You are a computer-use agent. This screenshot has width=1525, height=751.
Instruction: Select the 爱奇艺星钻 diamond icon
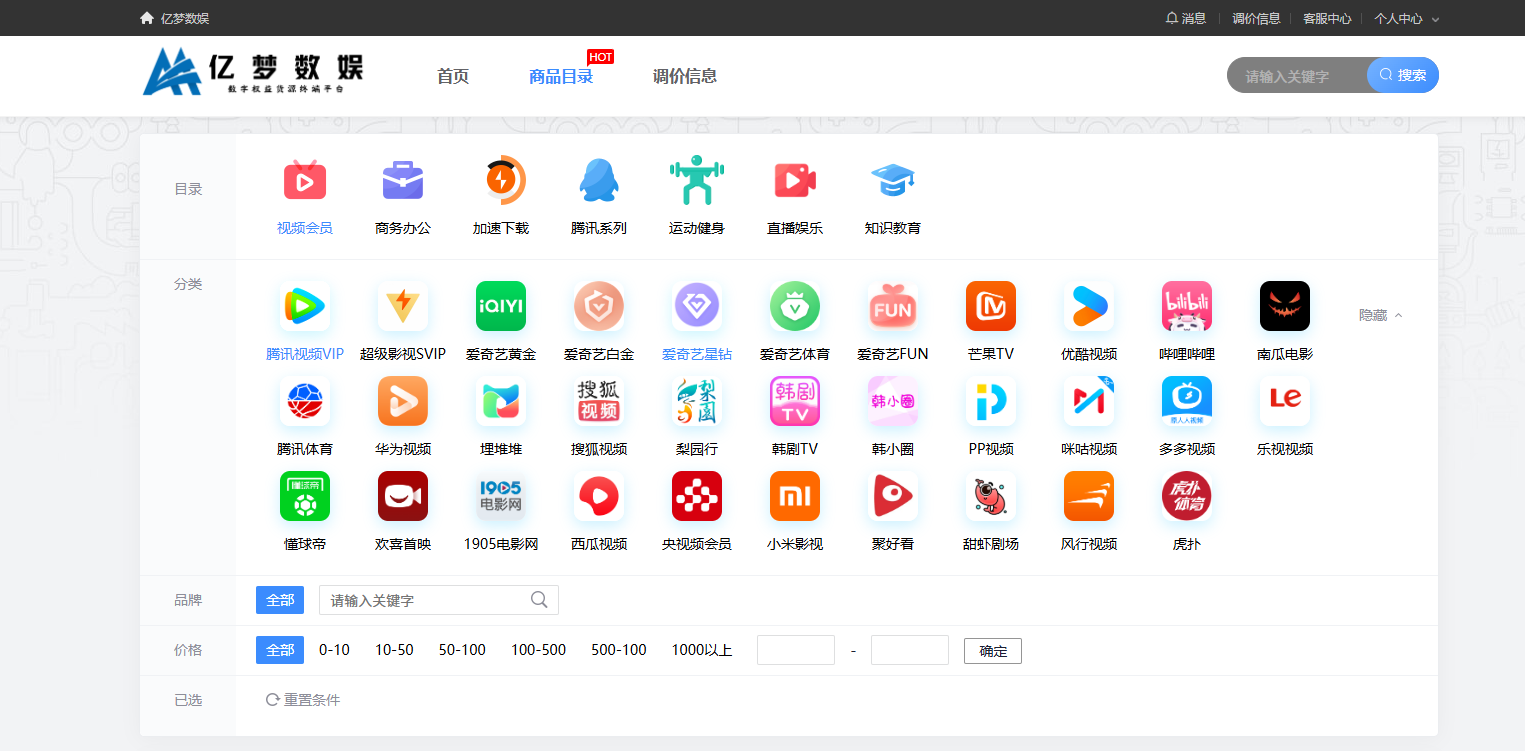(x=697, y=306)
